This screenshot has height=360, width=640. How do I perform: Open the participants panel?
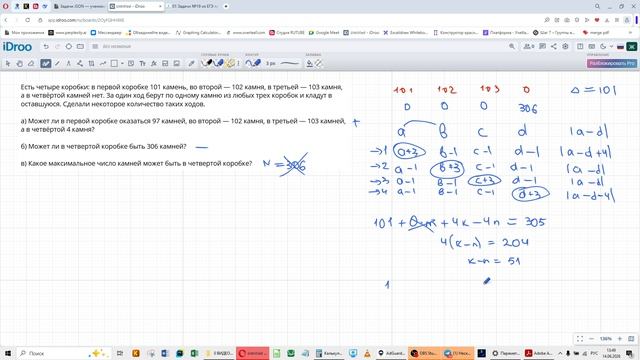pos(529,47)
